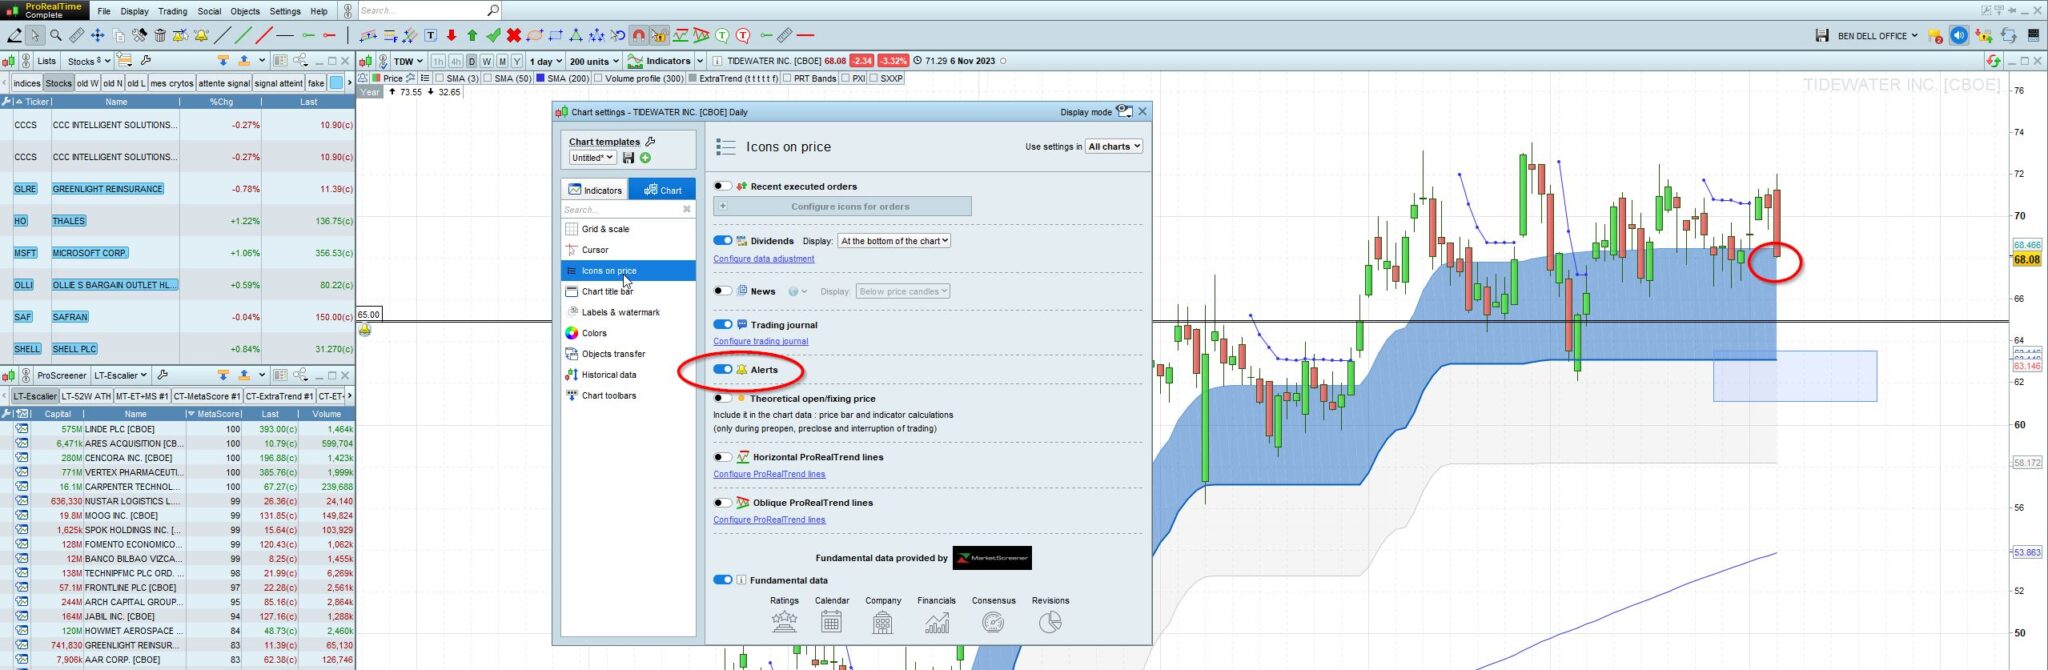Enable Recent executed orders toggle
The image size is (2048, 670).
point(722,186)
